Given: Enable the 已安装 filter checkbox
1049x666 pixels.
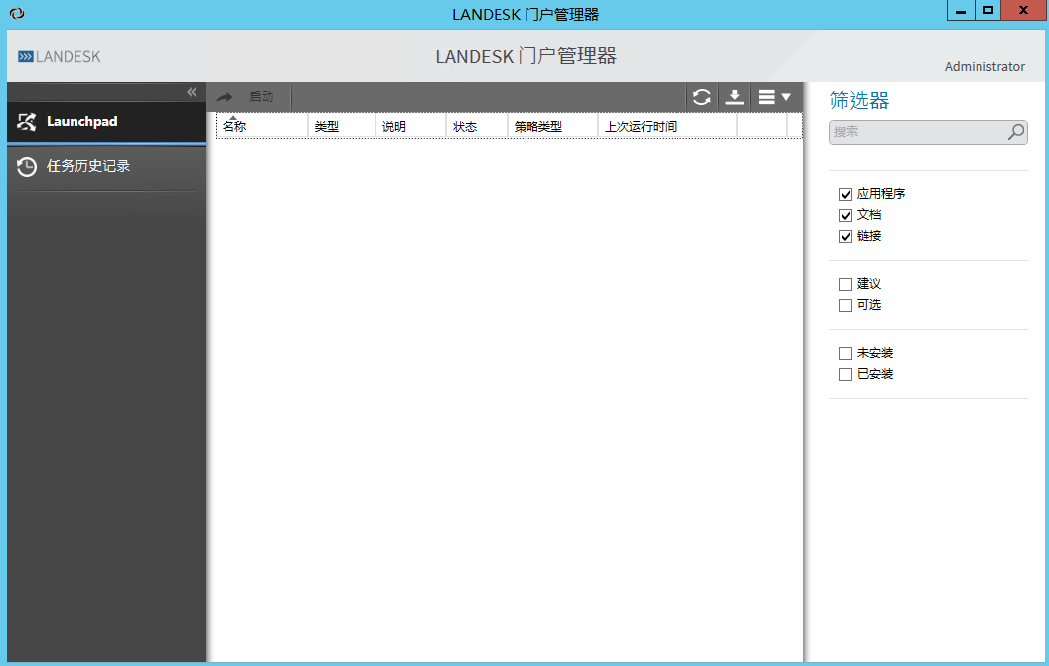Looking at the screenshot, I should [x=846, y=374].
